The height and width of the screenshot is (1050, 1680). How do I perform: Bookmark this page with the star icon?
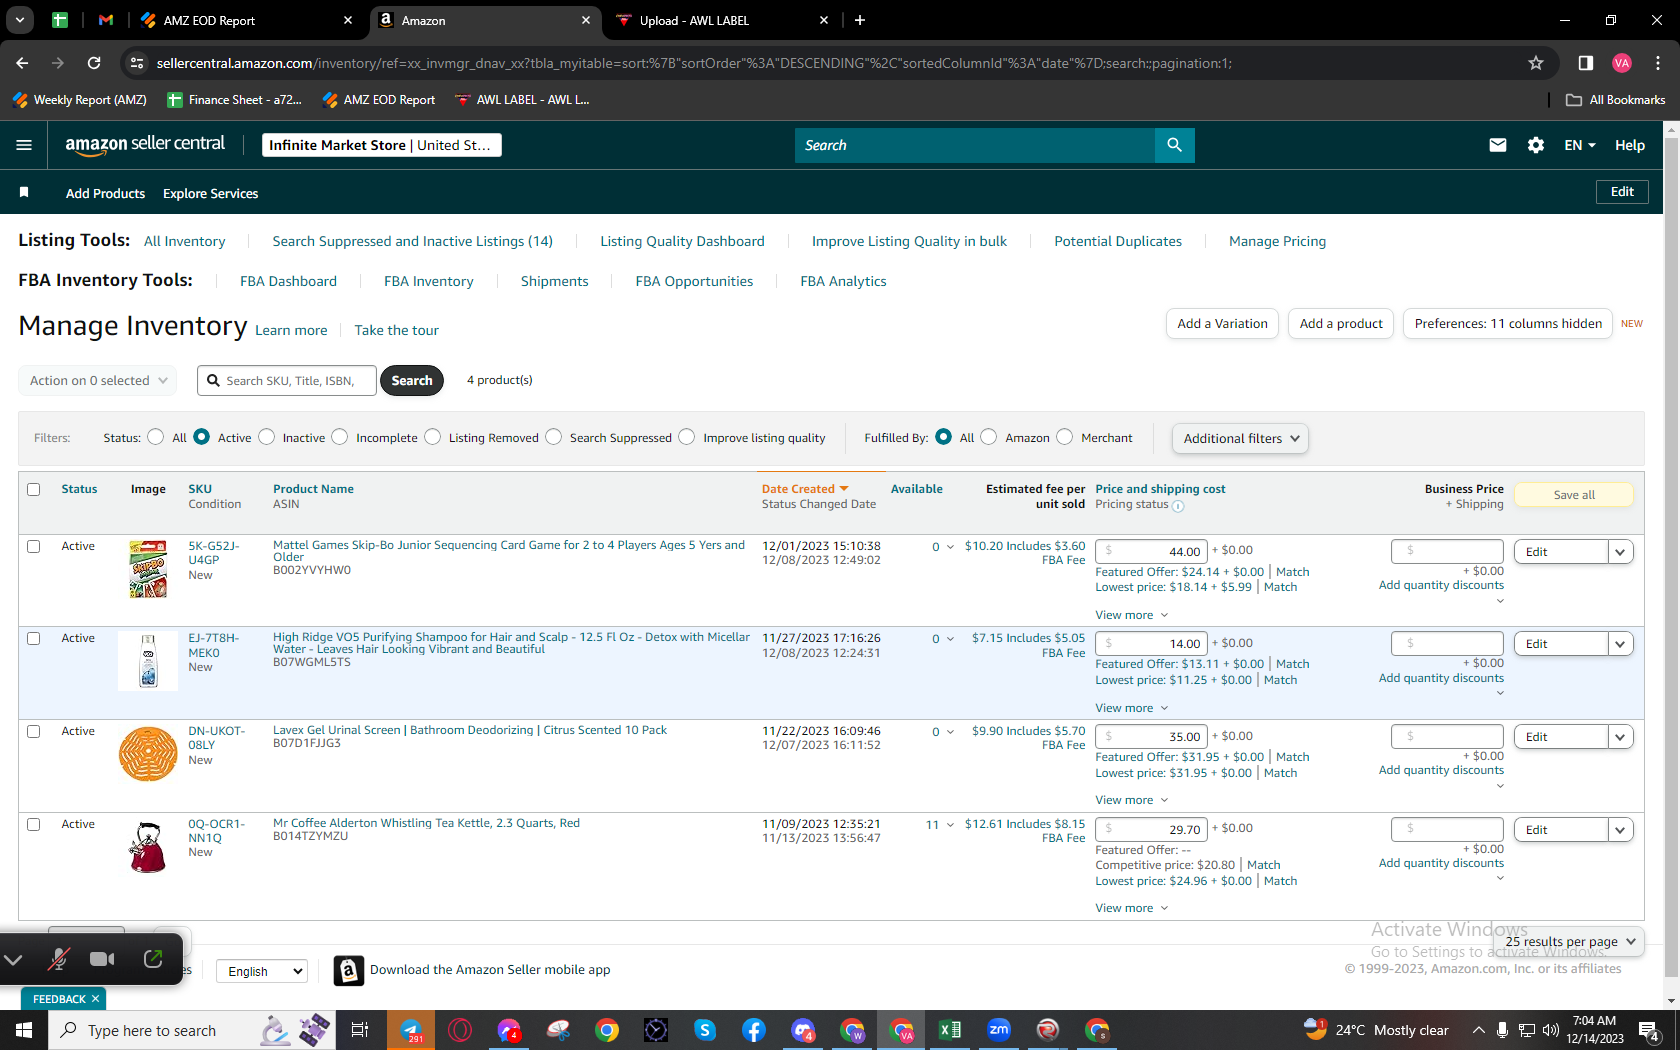tap(1536, 63)
